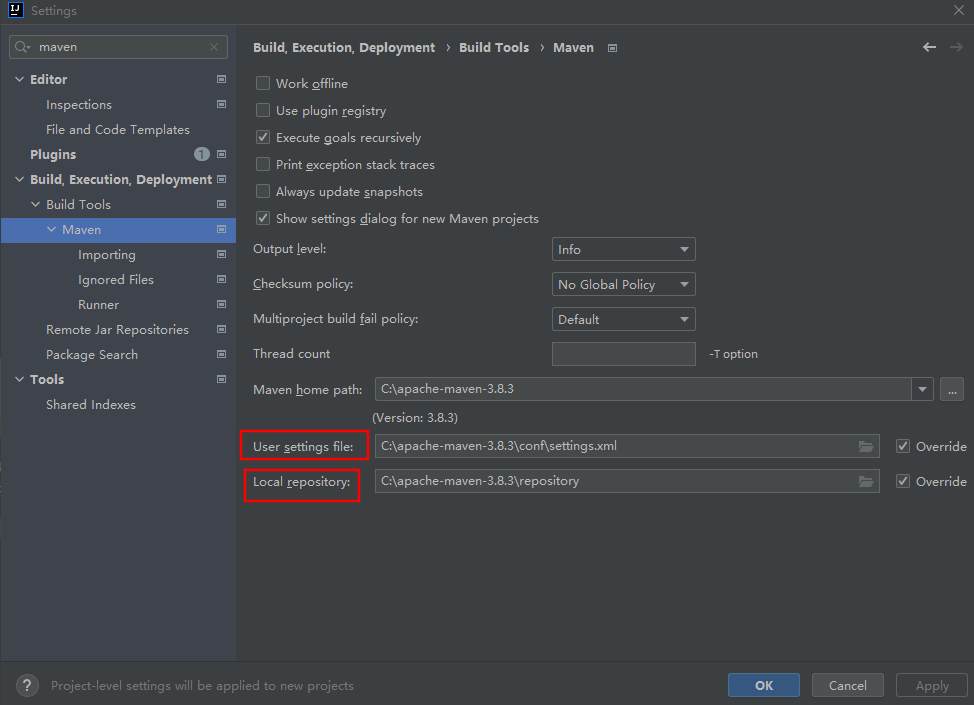
Task: Enable Always update snapshots checkbox
Action: (x=263, y=191)
